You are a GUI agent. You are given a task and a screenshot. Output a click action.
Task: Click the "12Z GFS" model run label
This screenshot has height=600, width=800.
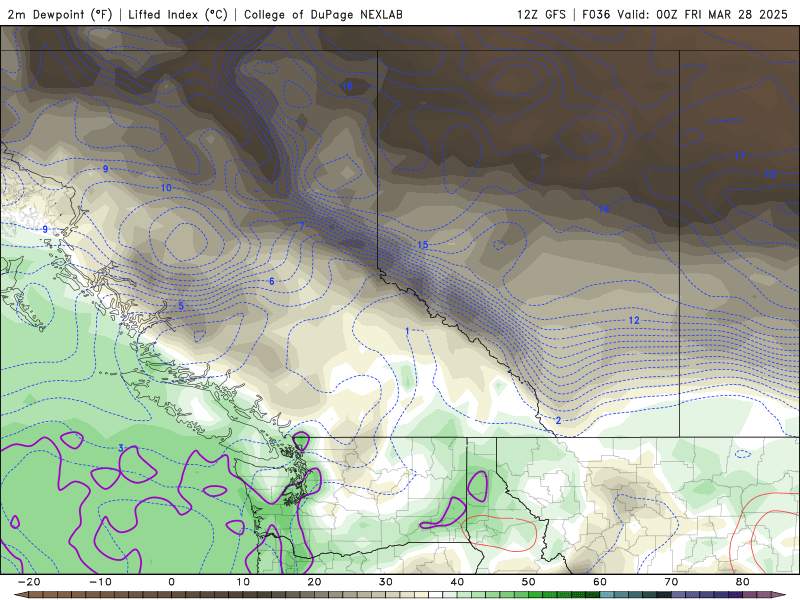(541, 14)
